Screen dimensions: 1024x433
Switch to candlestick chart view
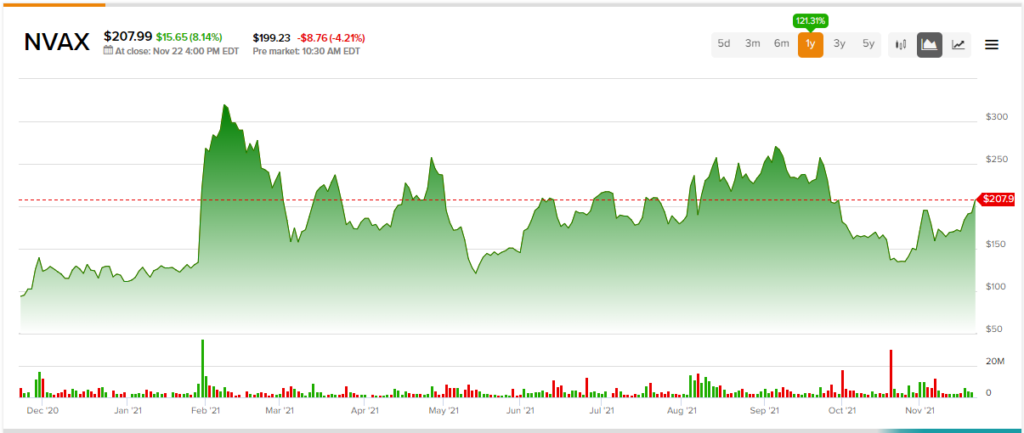(x=900, y=45)
